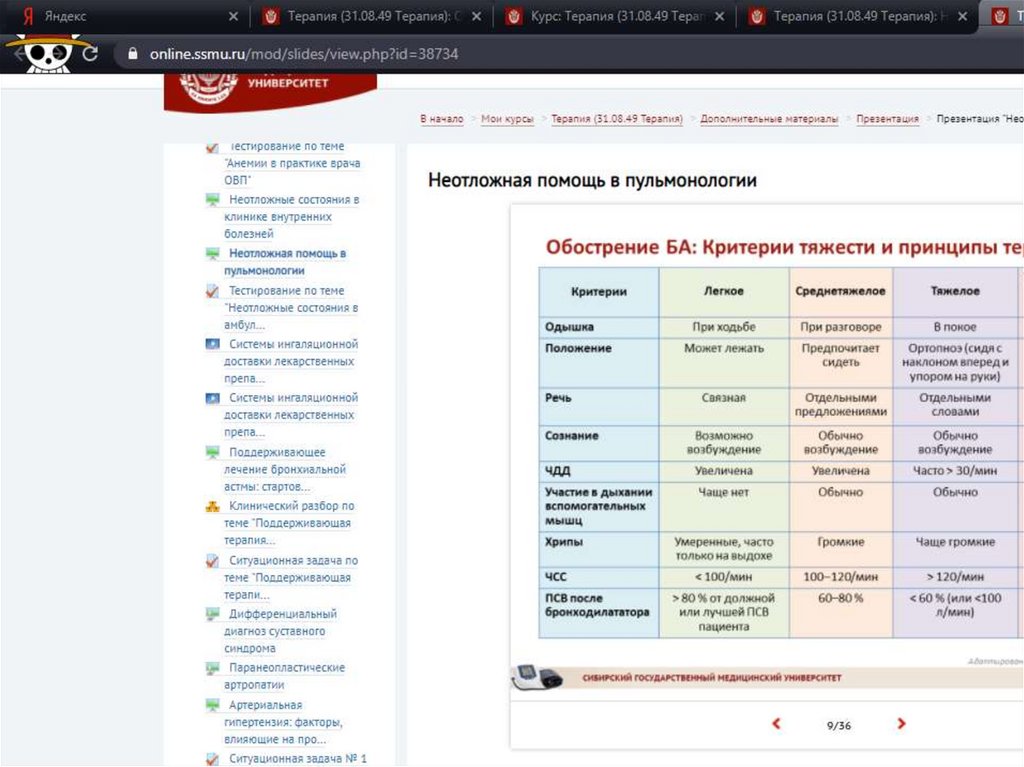This screenshot has height=767, width=1024.
Task: Click cell '100–120/мин'
Action: tap(840, 577)
